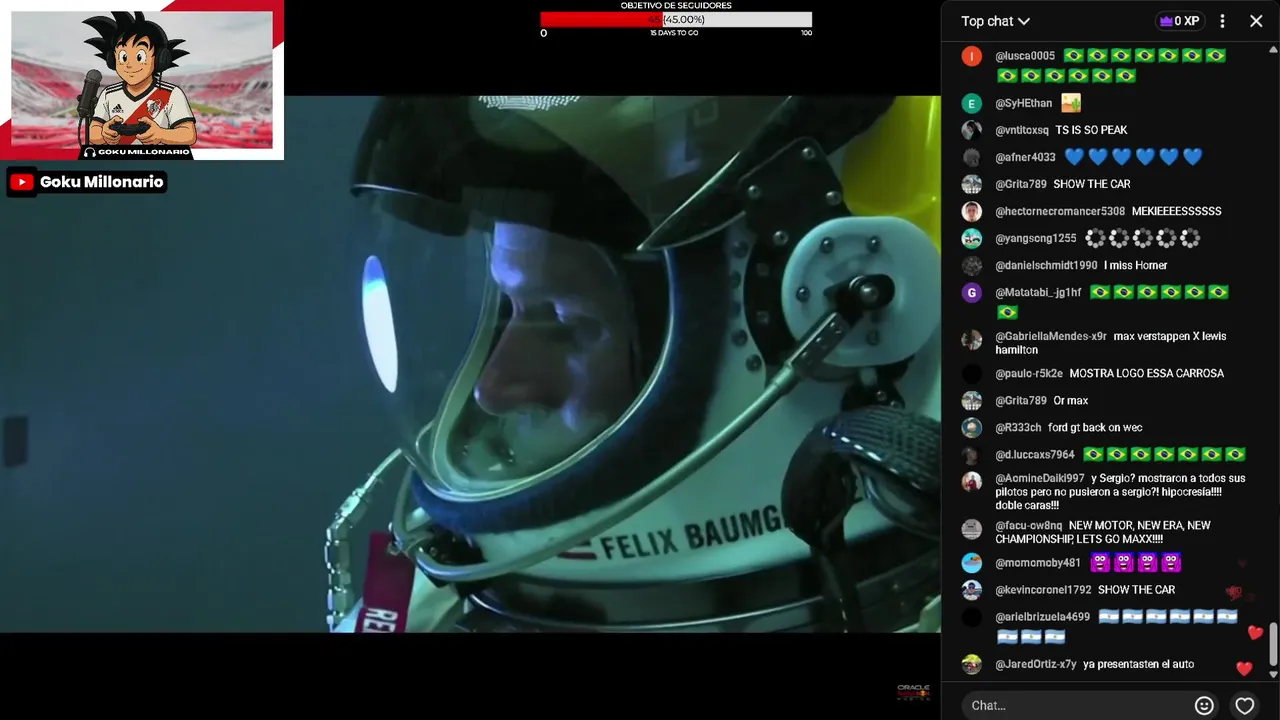Screen dimensions: 1280x720
Task: Open the avatar beside Or max message
Action: click(972, 400)
